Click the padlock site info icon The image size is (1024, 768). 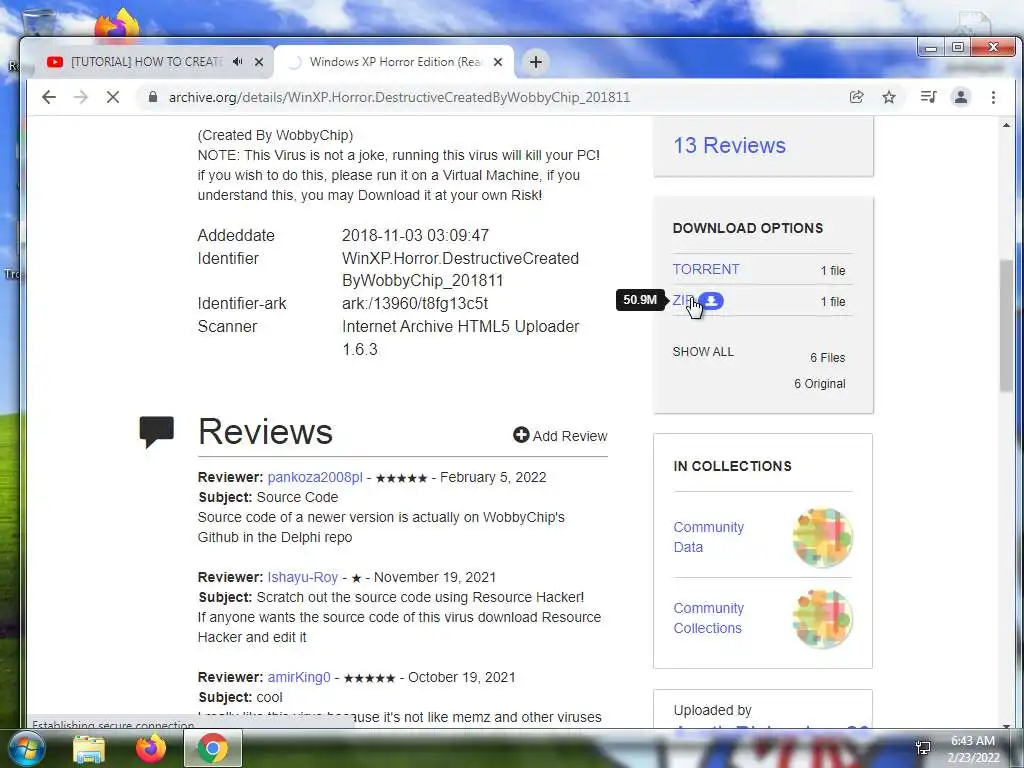coord(153,97)
